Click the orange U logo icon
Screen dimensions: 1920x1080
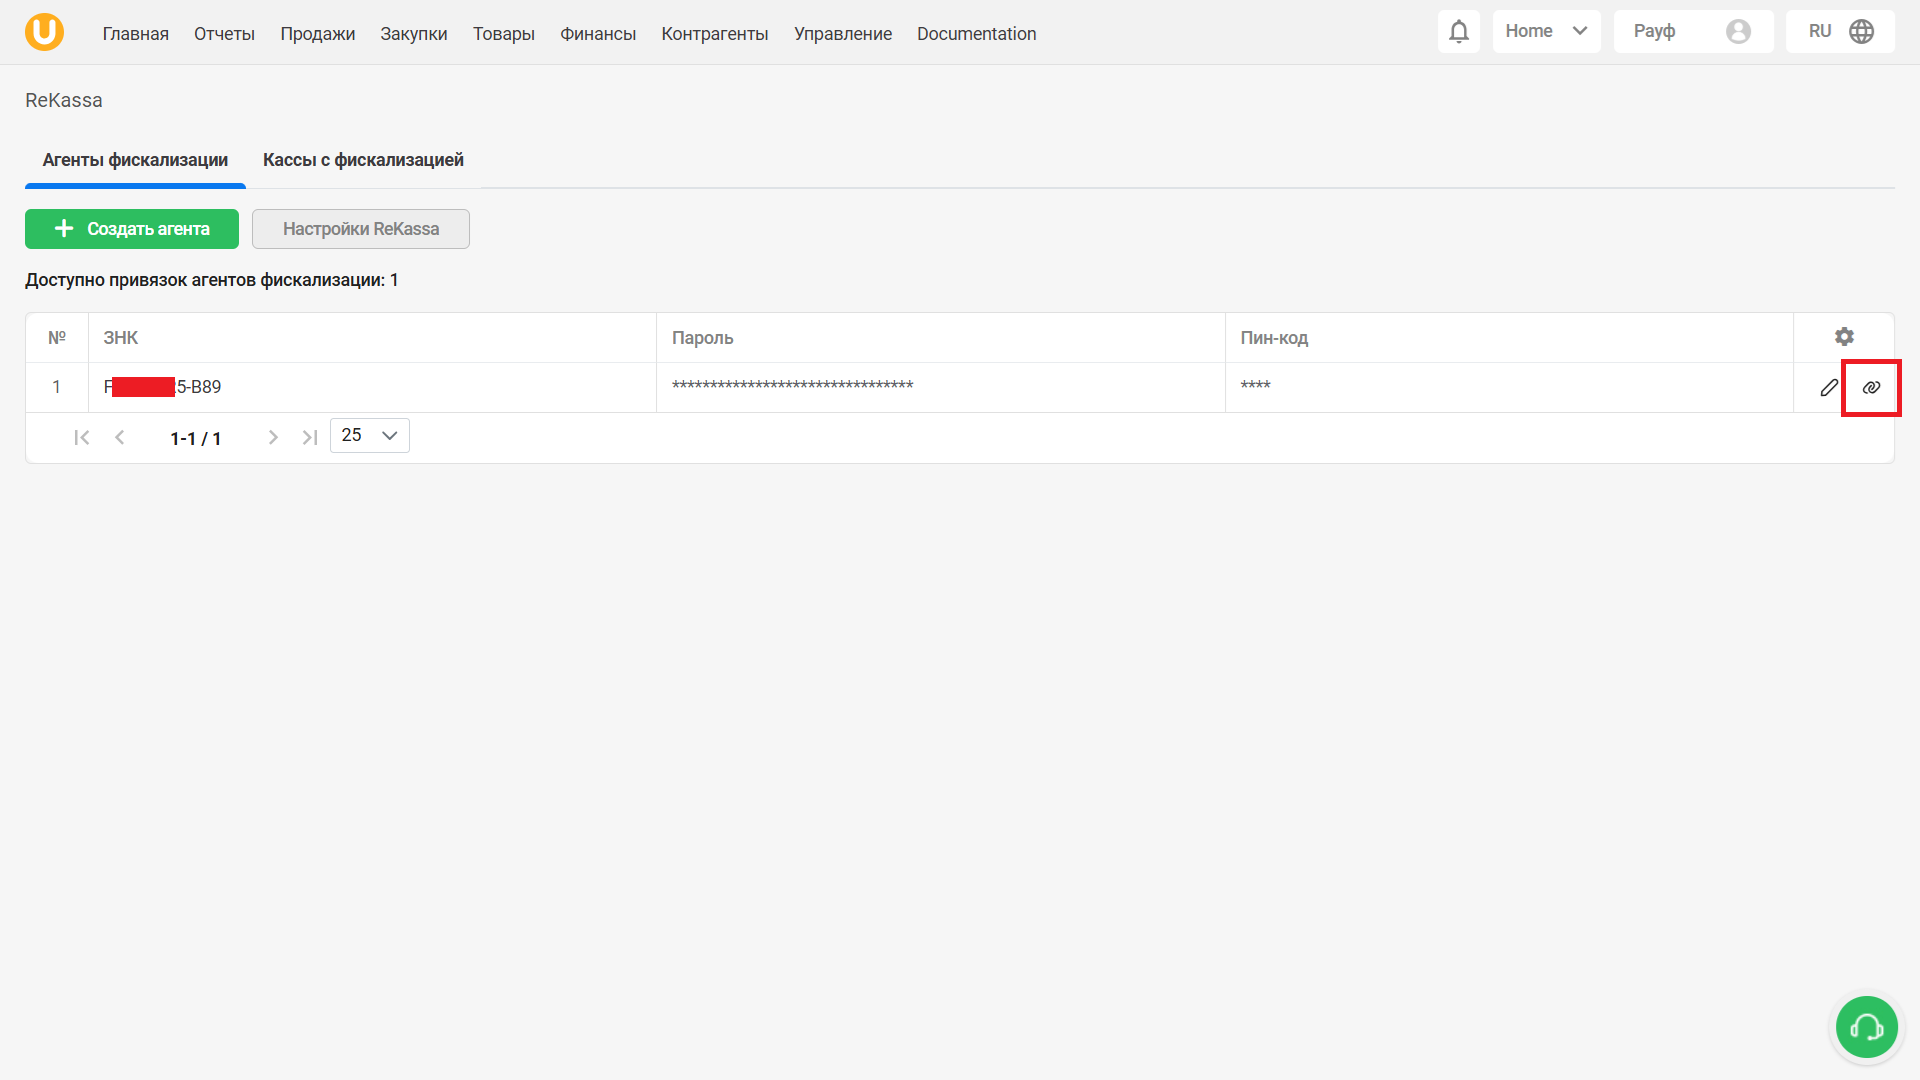click(x=44, y=32)
